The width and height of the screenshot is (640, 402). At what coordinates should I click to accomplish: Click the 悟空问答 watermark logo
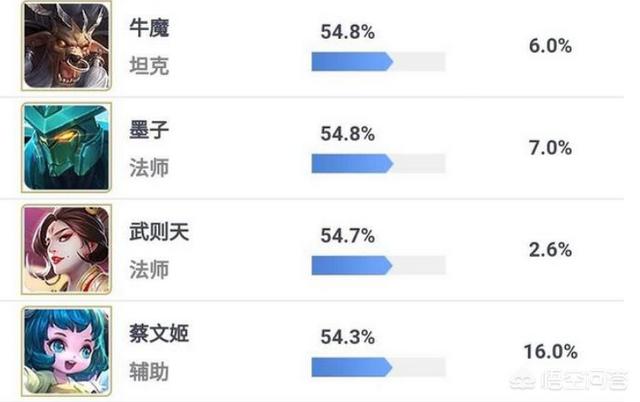pyautogui.click(x=582, y=382)
